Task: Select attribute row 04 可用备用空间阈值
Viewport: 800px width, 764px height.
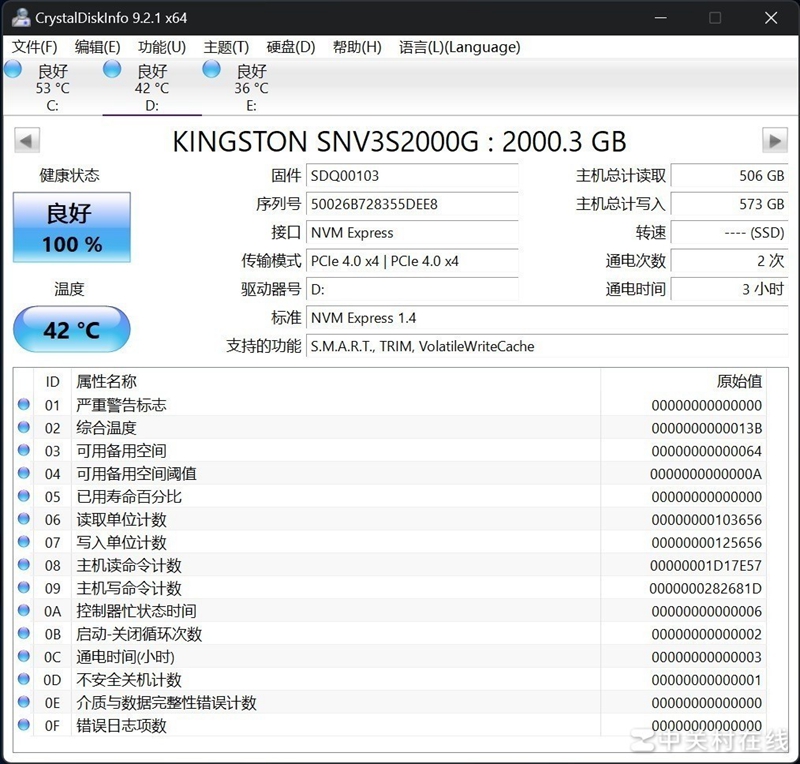Action: point(390,474)
